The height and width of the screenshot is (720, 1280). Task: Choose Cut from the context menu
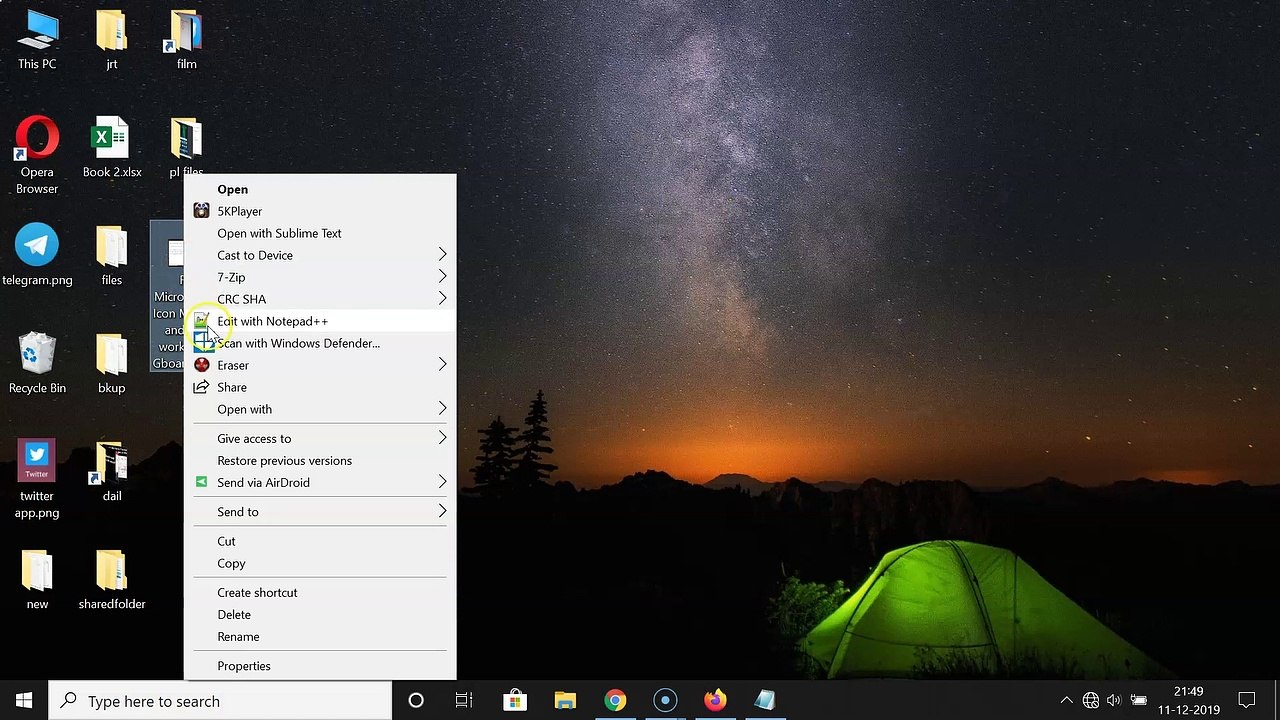point(320,541)
